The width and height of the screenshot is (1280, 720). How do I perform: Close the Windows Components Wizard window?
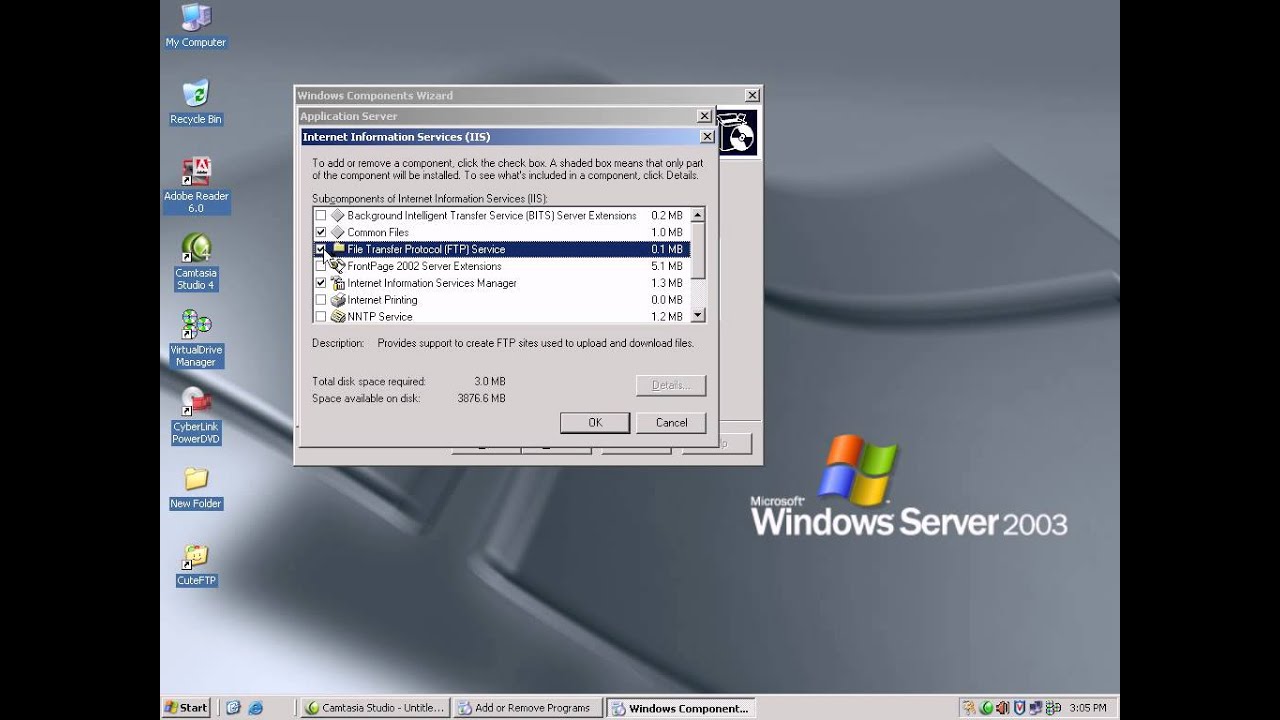[752, 95]
